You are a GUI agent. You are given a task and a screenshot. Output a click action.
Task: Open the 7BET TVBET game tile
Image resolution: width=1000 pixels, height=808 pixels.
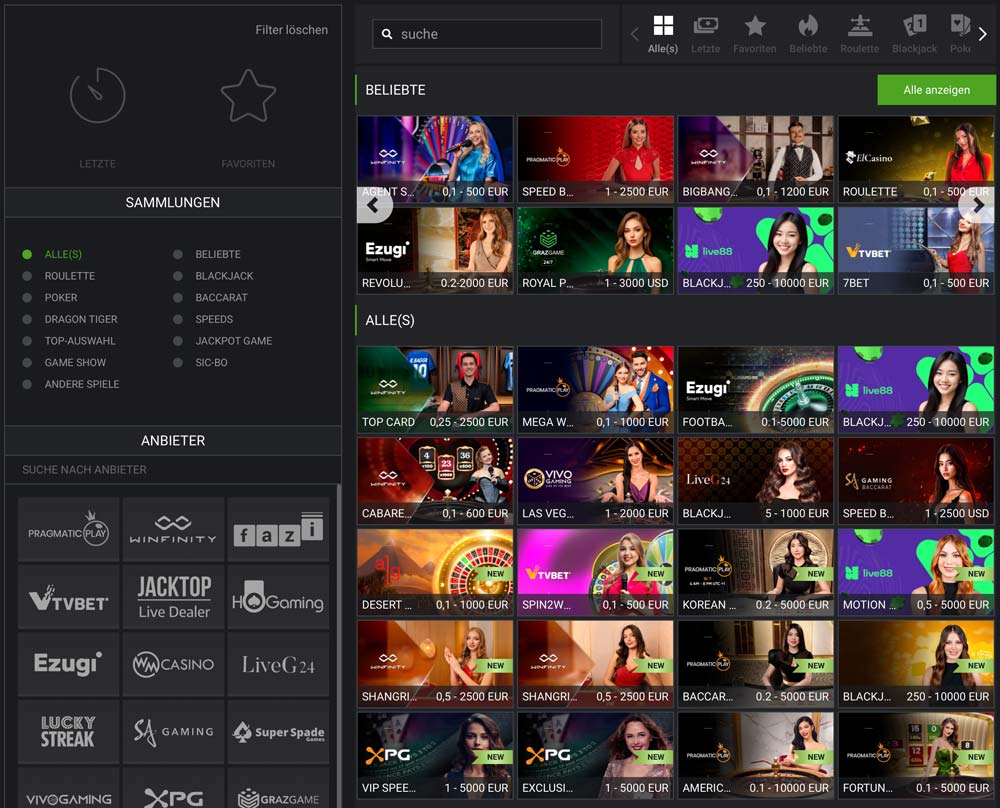tap(916, 251)
